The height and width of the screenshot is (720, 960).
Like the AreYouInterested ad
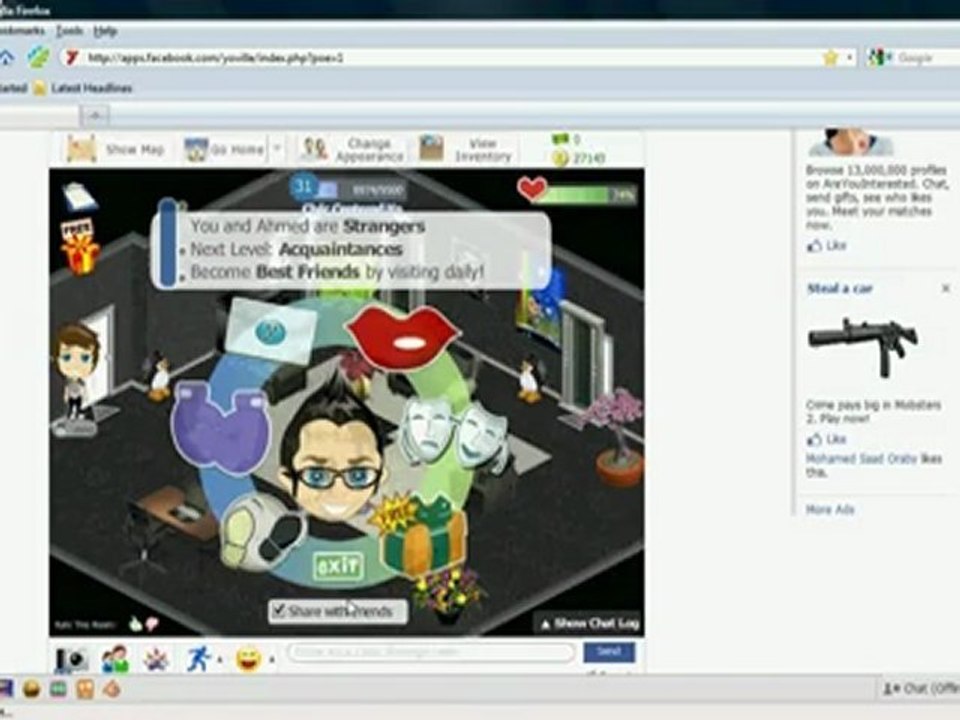827,246
